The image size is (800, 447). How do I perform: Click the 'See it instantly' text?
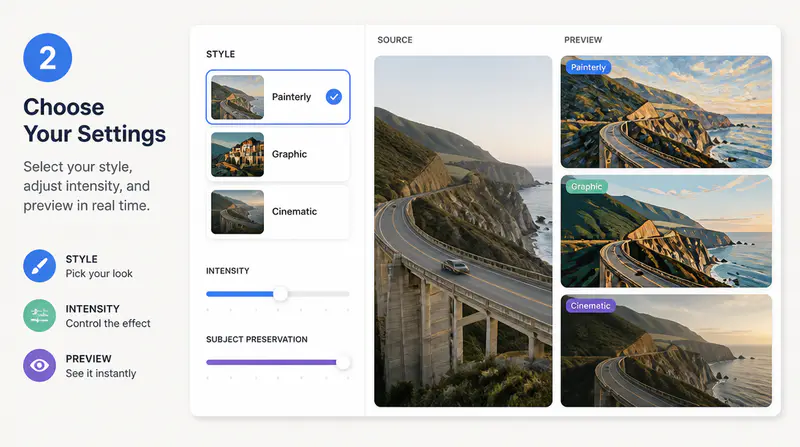101,374
